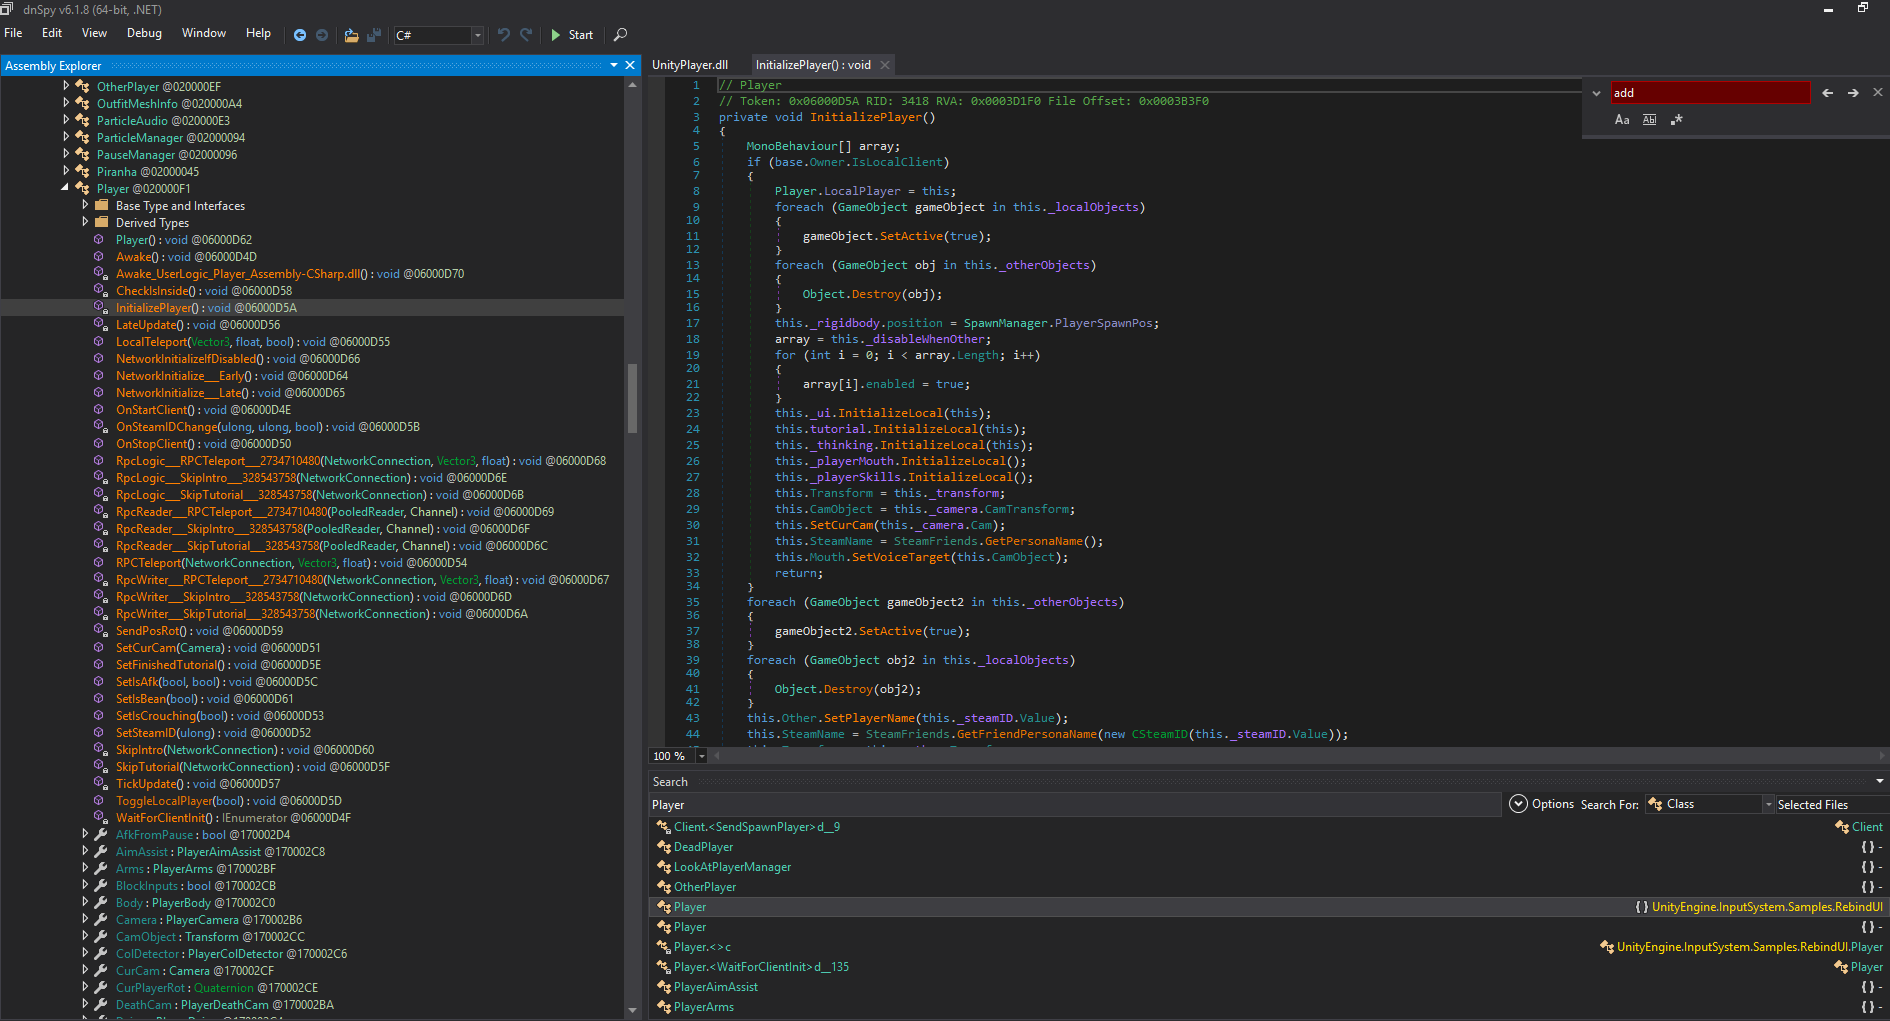
Task: Toggle Regular Expressions in find box
Action: [1677, 120]
